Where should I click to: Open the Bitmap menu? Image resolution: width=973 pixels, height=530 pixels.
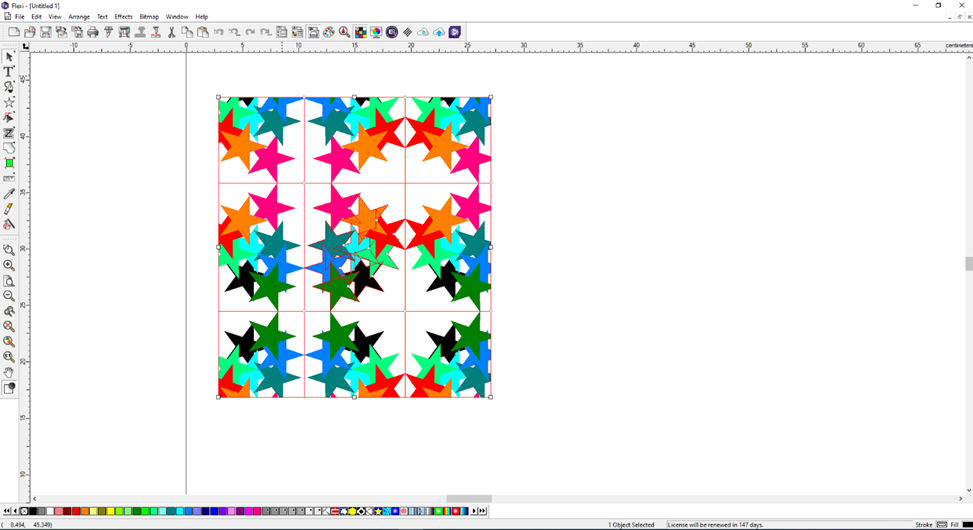149,17
